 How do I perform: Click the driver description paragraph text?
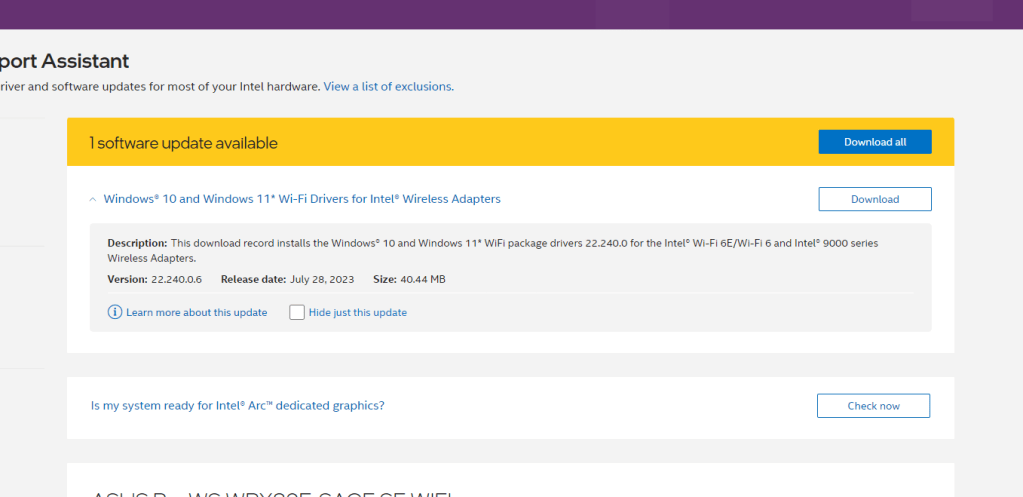[493, 250]
